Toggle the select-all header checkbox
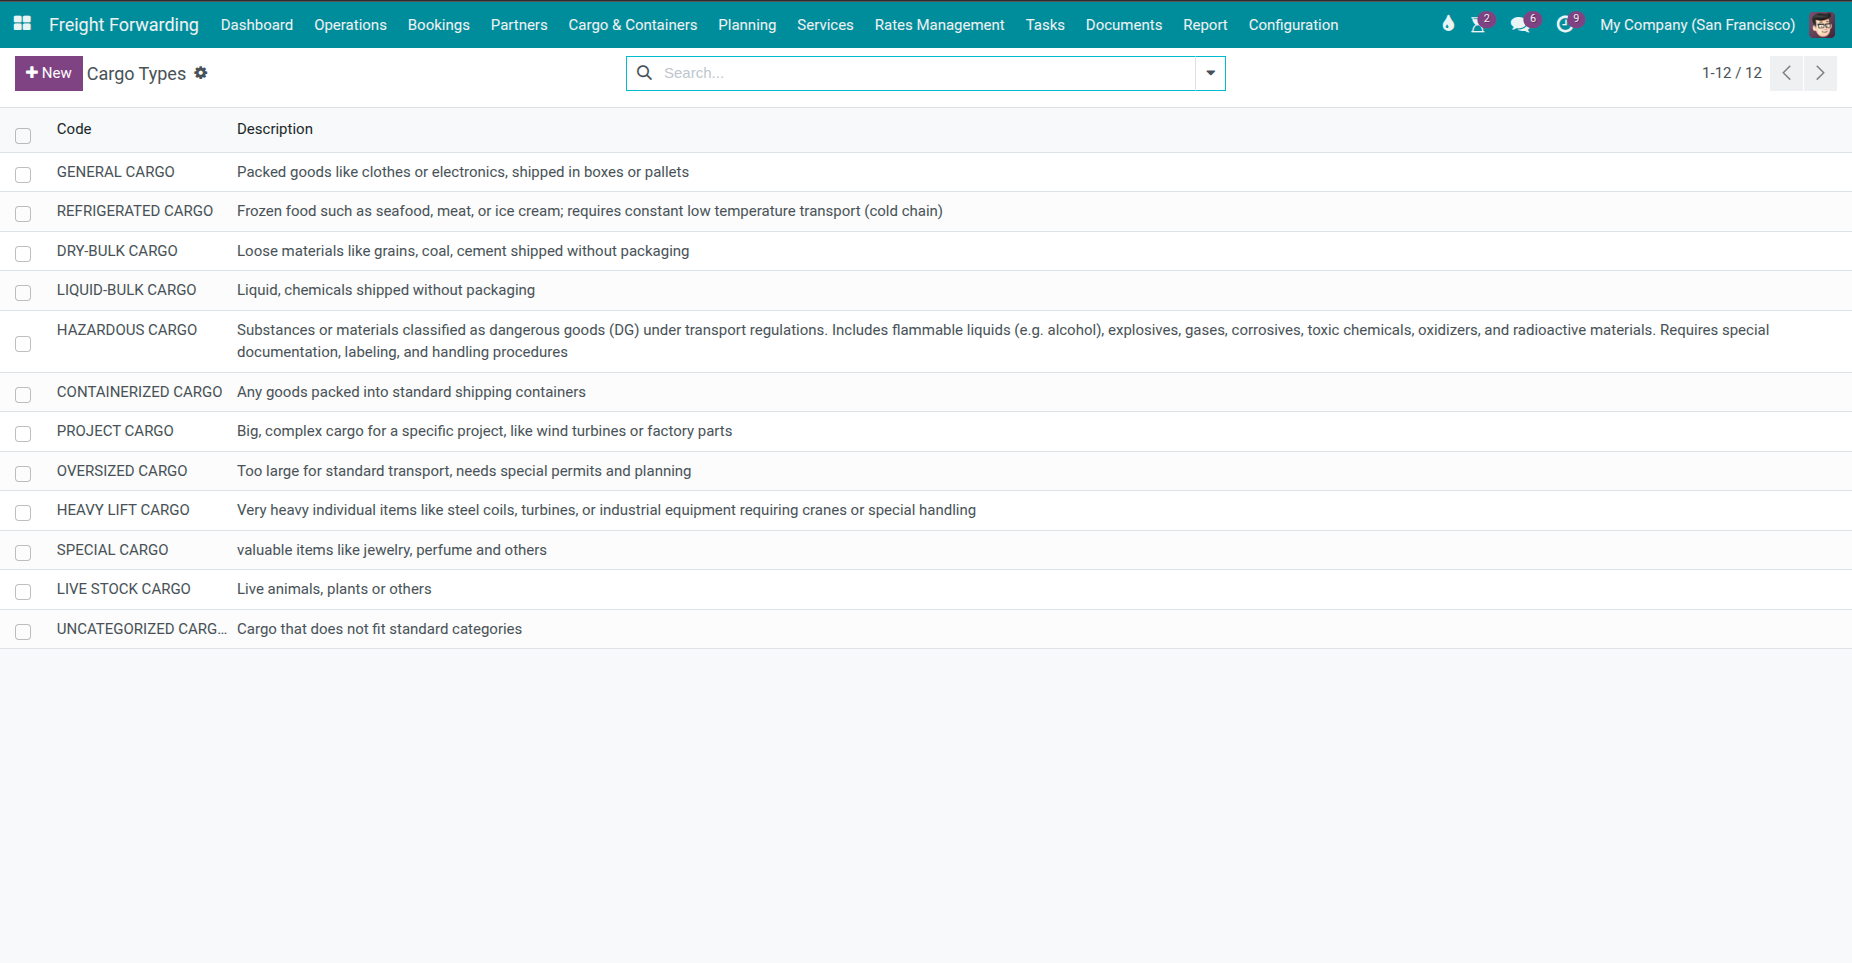This screenshot has height=963, width=1852. (23, 135)
